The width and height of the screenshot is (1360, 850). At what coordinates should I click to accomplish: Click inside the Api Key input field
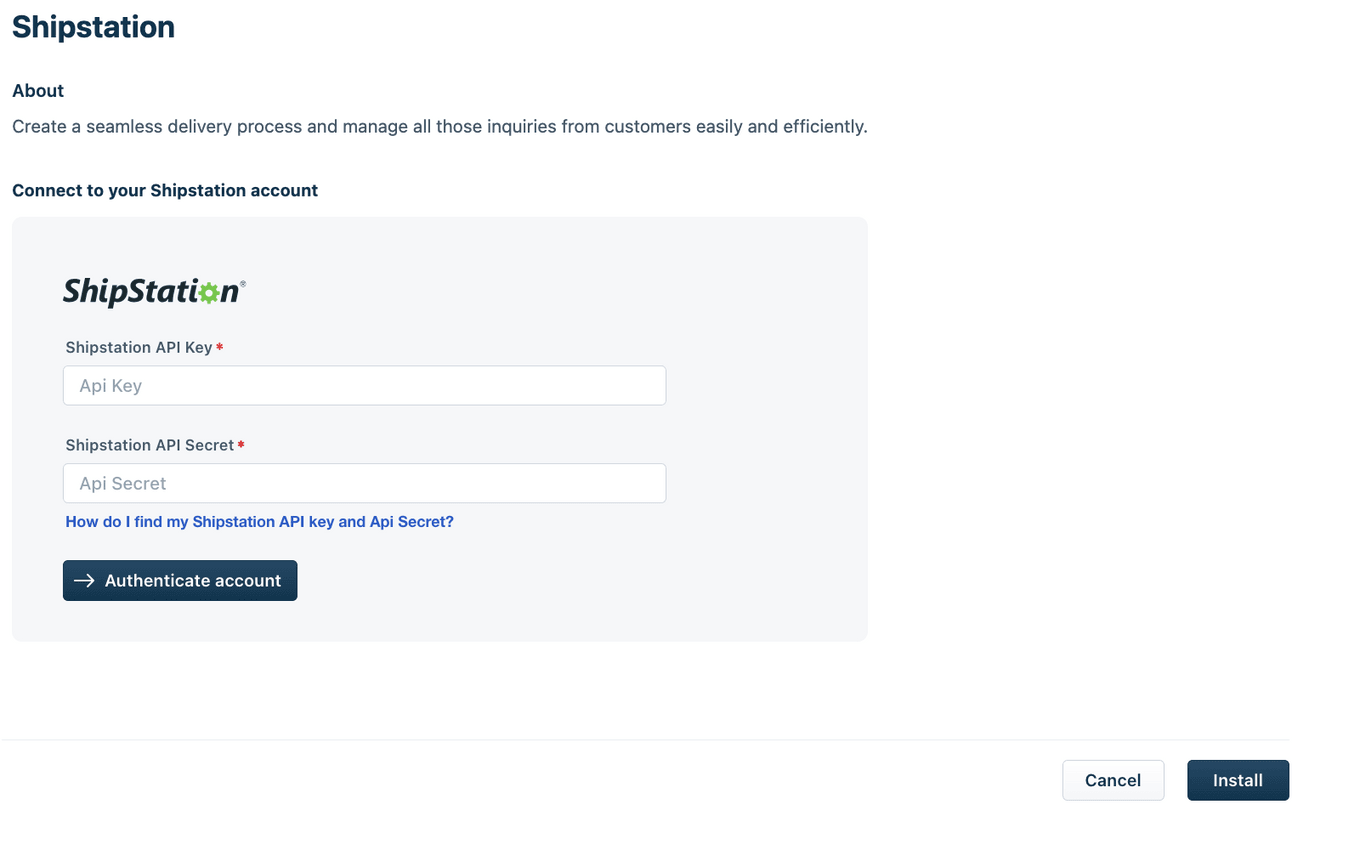364,385
